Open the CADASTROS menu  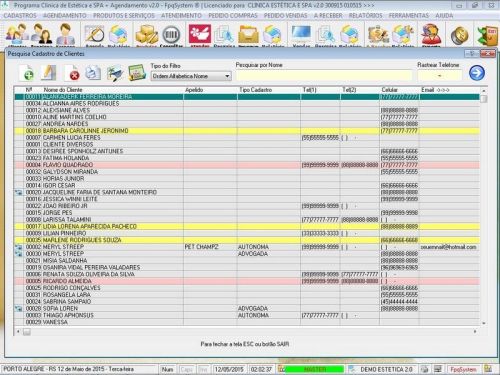[x=20, y=16]
